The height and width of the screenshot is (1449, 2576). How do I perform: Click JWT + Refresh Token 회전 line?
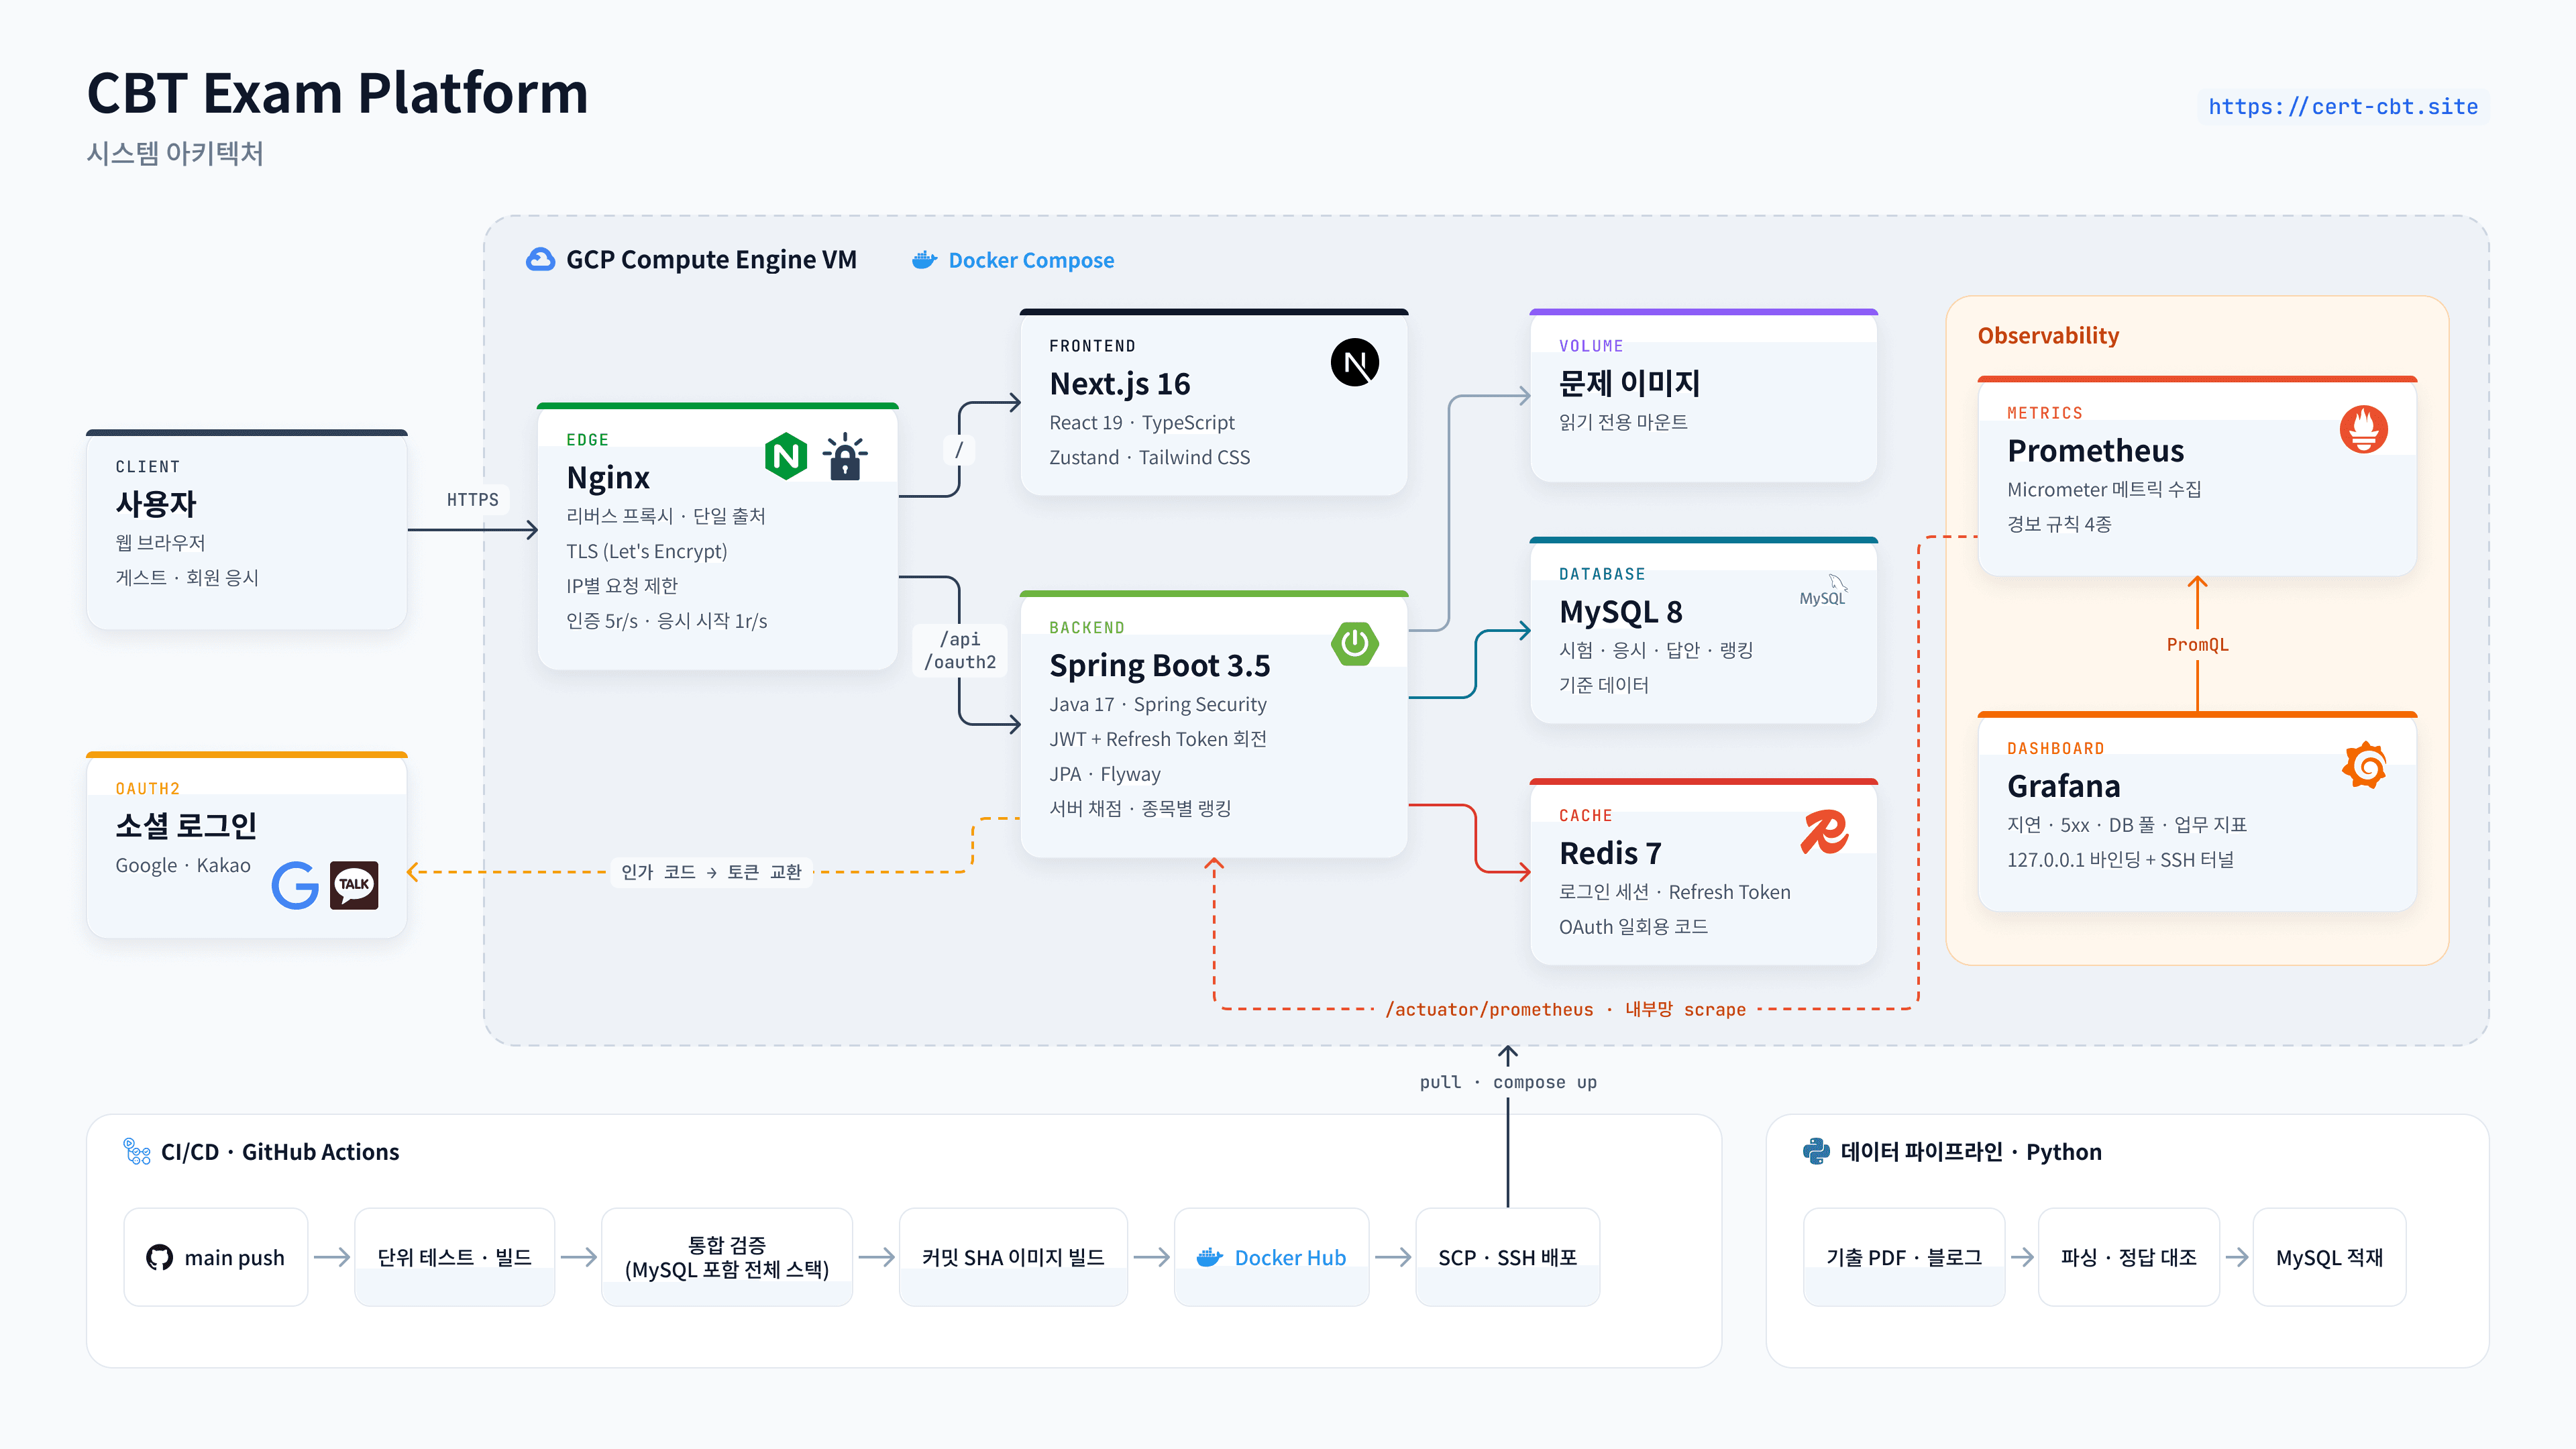(x=1157, y=739)
